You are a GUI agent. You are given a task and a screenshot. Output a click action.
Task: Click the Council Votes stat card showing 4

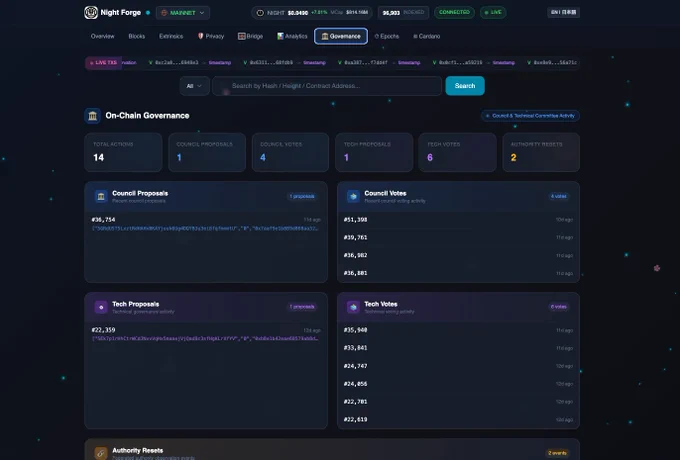click(x=290, y=152)
